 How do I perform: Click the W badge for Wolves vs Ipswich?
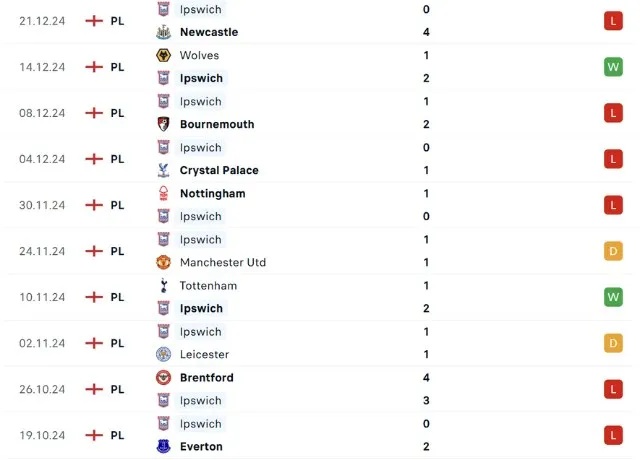click(614, 67)
